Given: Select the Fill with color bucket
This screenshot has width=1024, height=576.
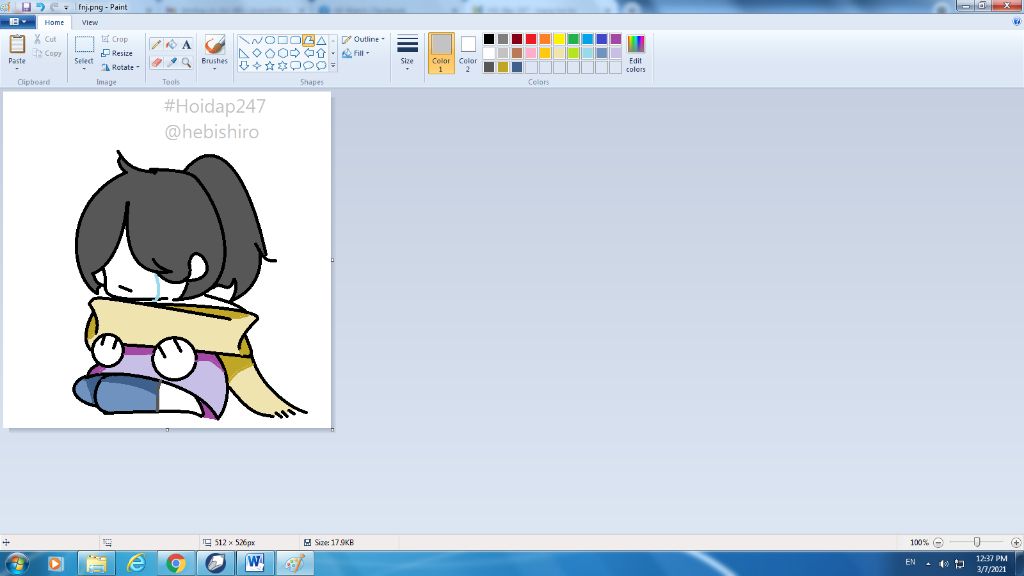Looking at the screenshot, I should [171, 44].
